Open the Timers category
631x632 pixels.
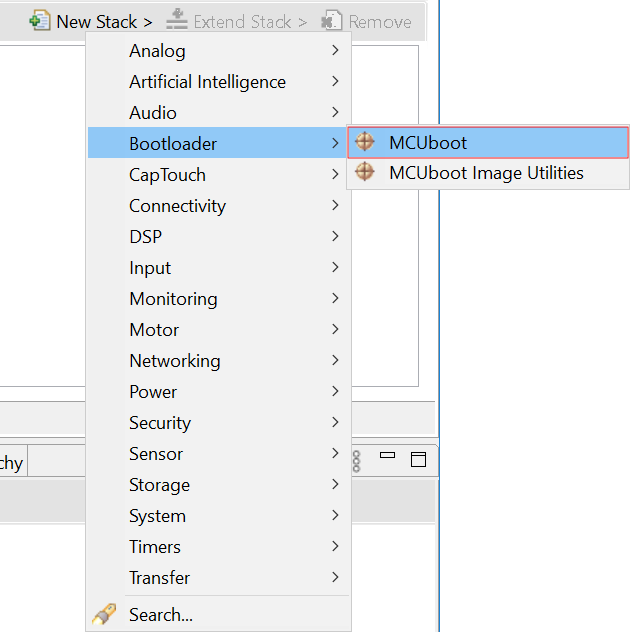click(x=218, y=547)
